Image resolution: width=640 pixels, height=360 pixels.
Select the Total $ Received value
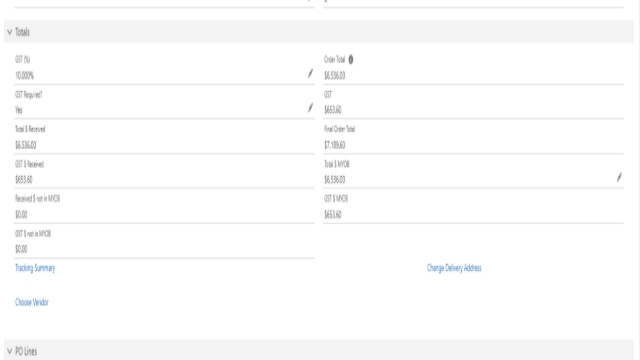(x=26, y=145)
